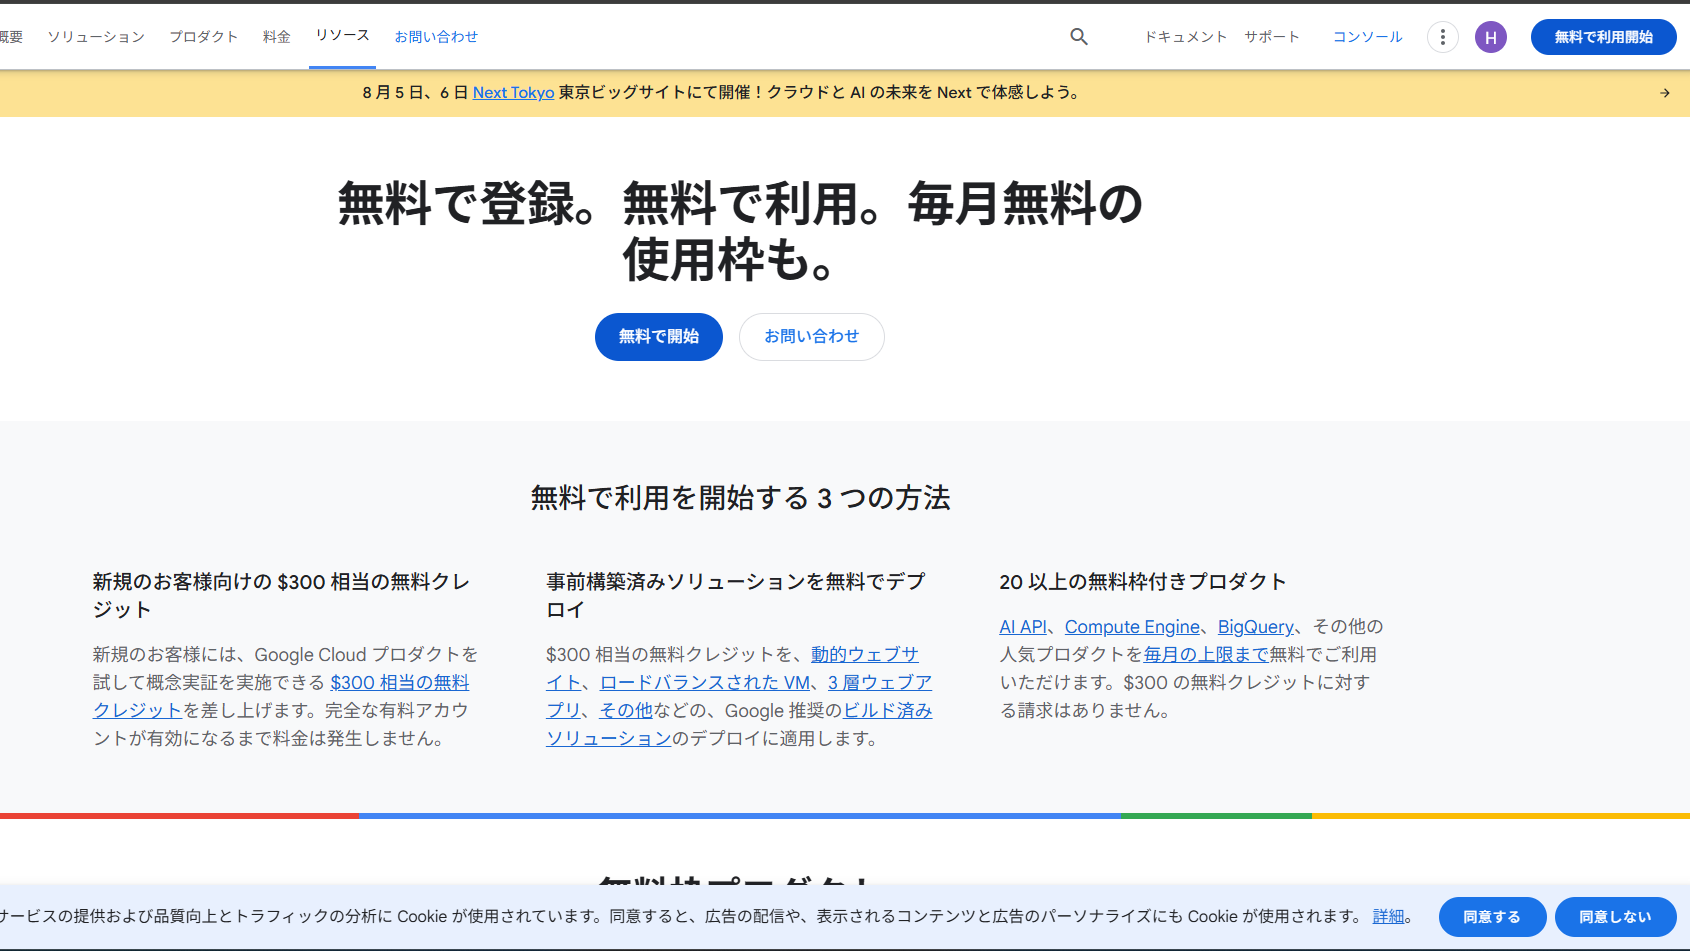Open the プロダクト menu
Image resolution: width=1690 pixels, height=951 pixels.
pos(204,37)
